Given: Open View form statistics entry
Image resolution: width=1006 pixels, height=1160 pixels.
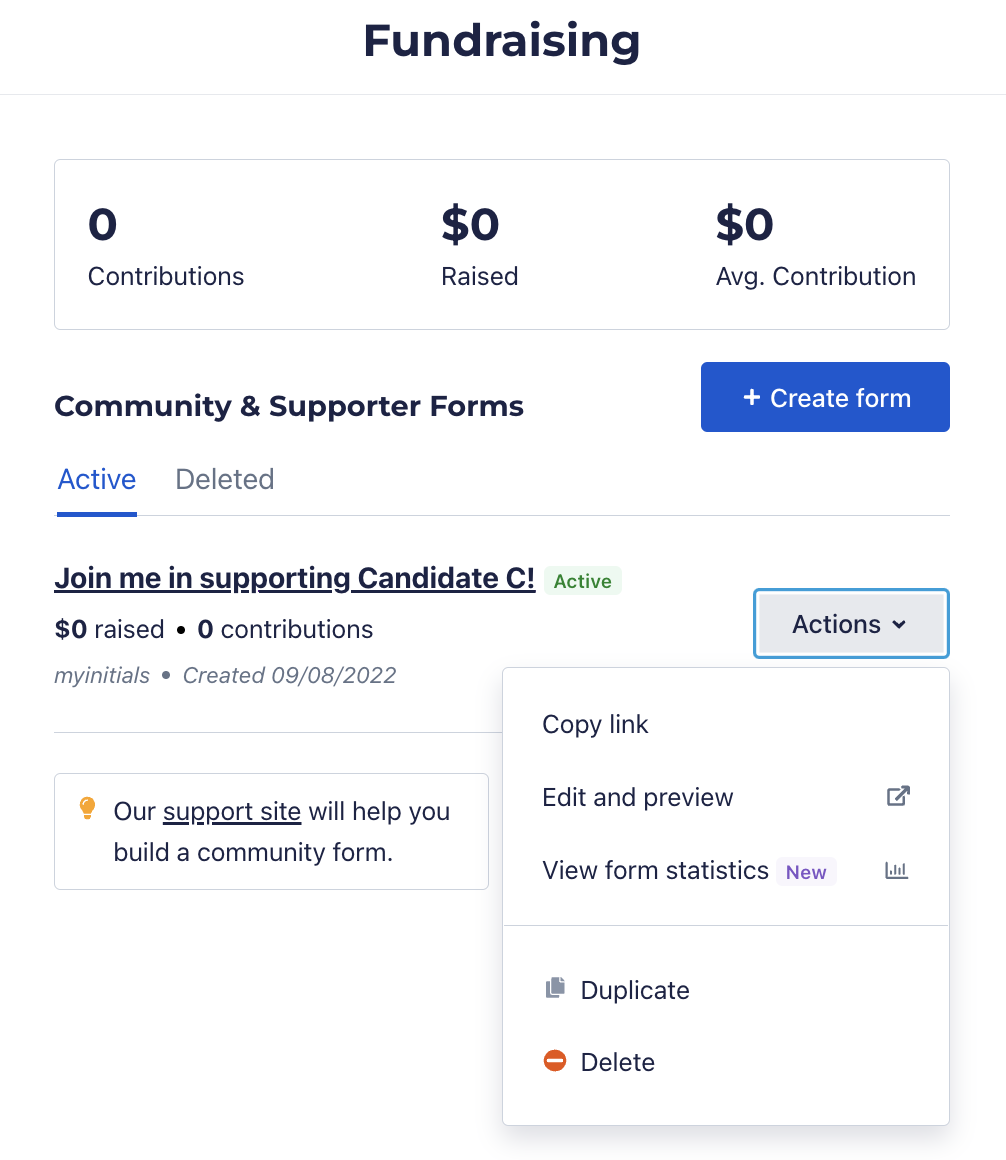Looking at the screenshot, I should pyautogui.click(x=726, y=871).
